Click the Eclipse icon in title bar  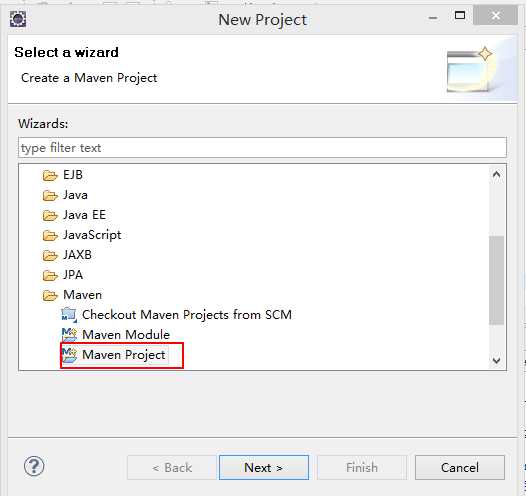18,19
